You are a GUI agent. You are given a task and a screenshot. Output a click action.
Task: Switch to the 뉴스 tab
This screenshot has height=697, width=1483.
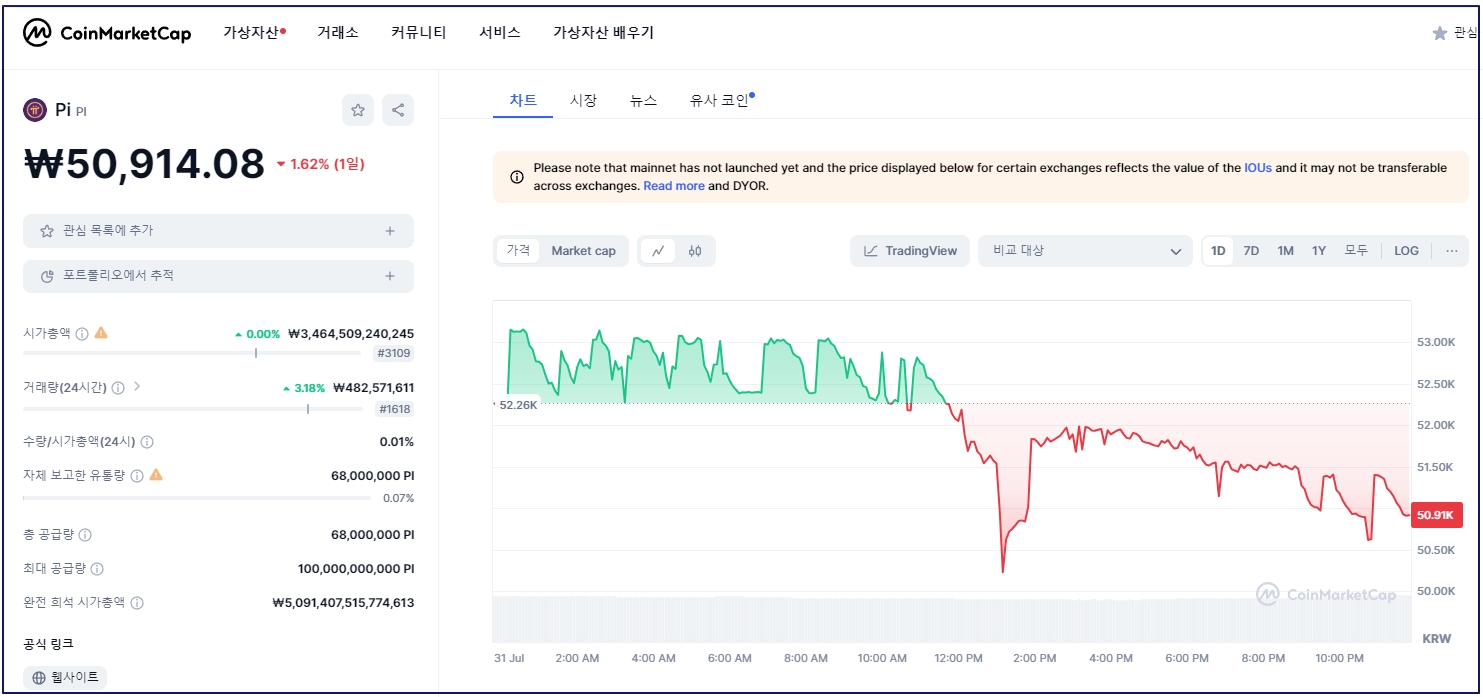643,100
